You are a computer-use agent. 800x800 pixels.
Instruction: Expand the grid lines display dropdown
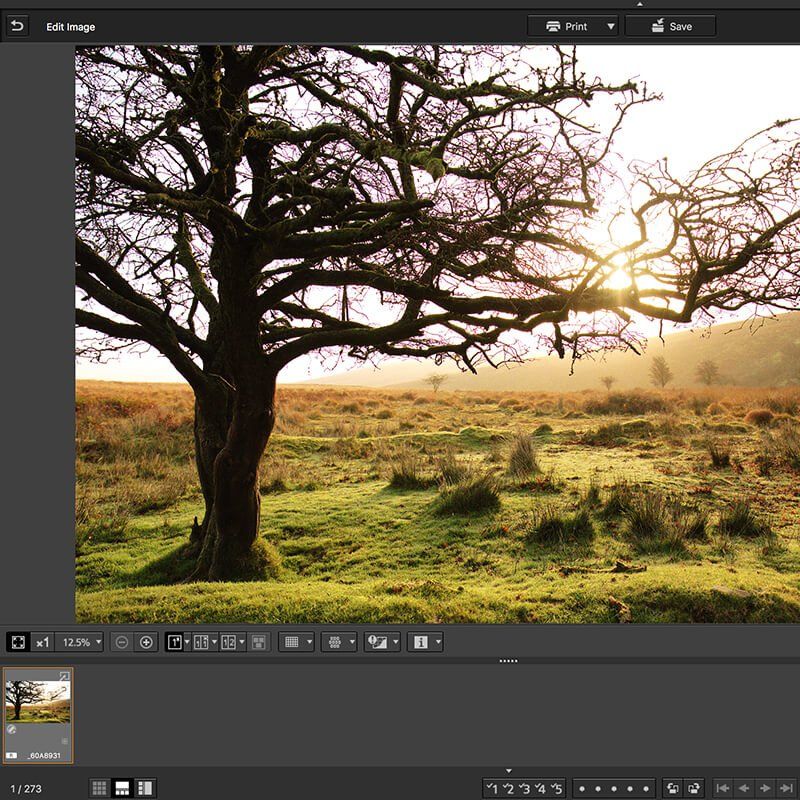pos(309,642)
